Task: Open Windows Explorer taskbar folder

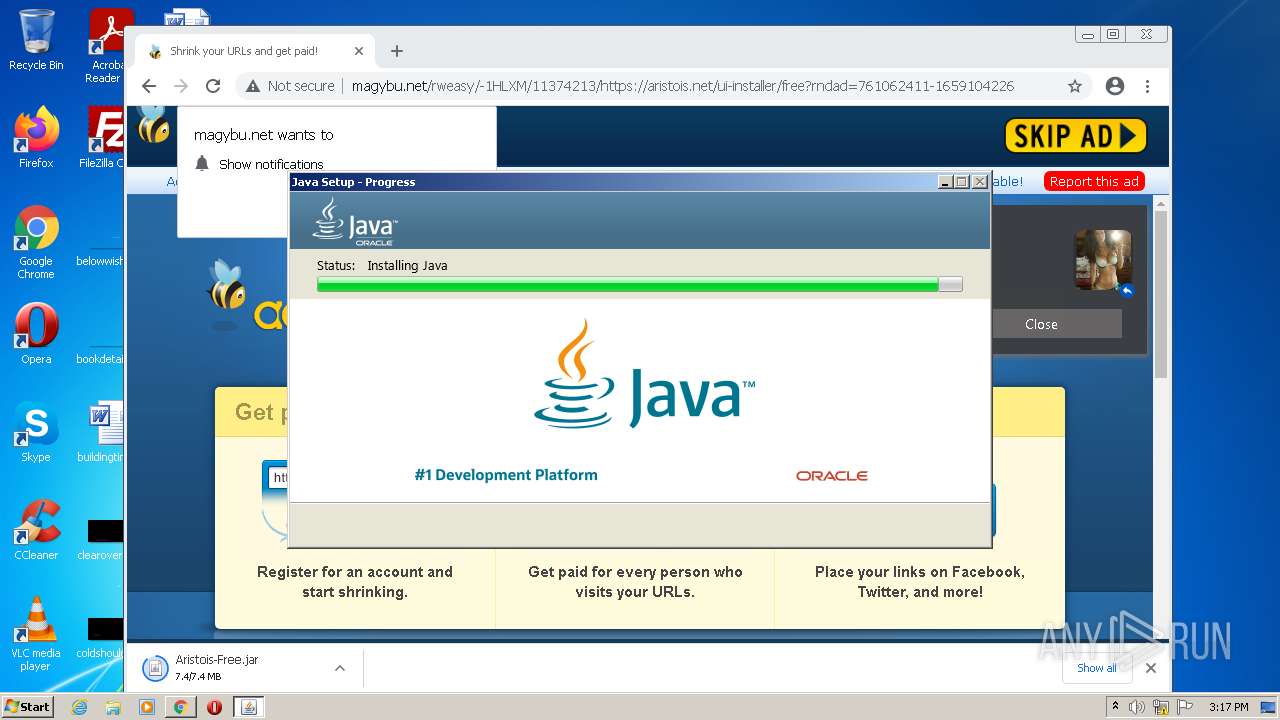Action: point(113,707)
